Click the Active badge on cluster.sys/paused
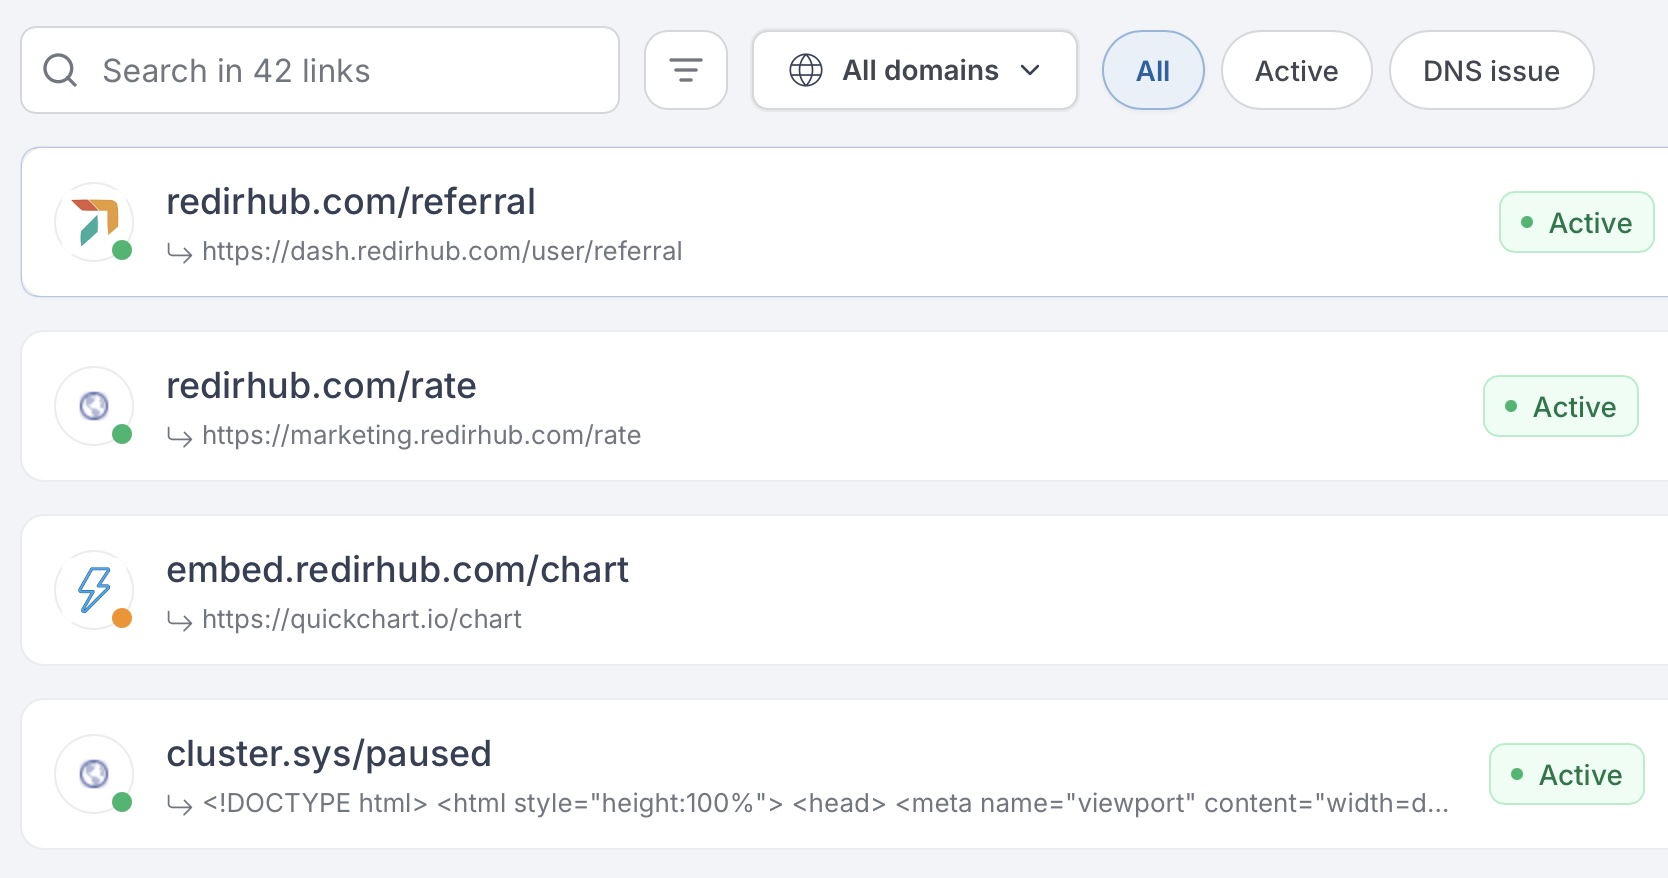1668x878 pixels. pyautogui.click(x=1567, y=774)
